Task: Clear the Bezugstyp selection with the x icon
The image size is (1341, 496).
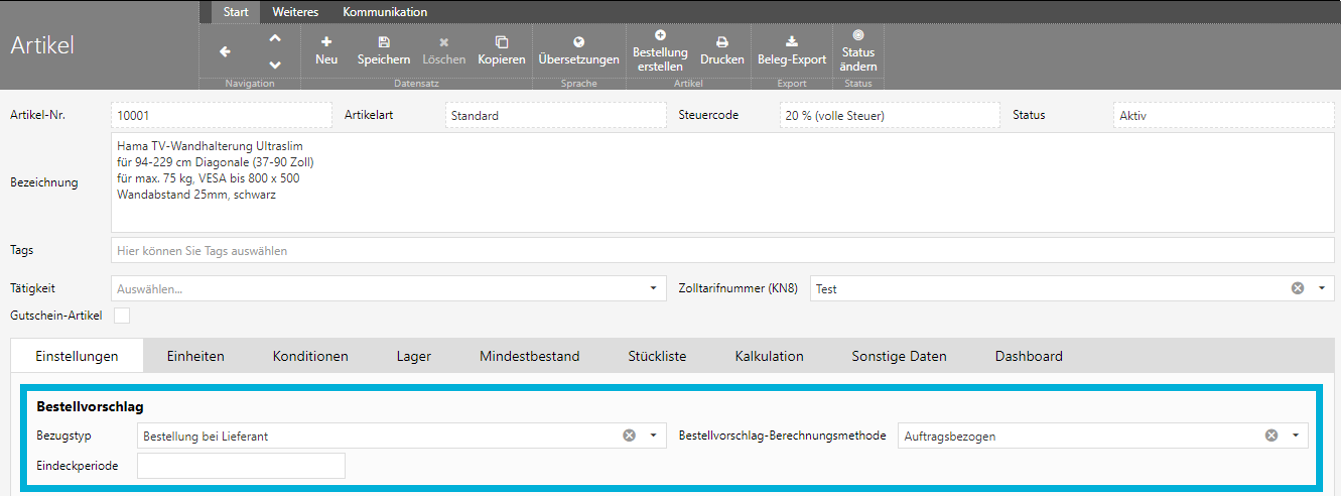Action: click(x=629, y=435)
